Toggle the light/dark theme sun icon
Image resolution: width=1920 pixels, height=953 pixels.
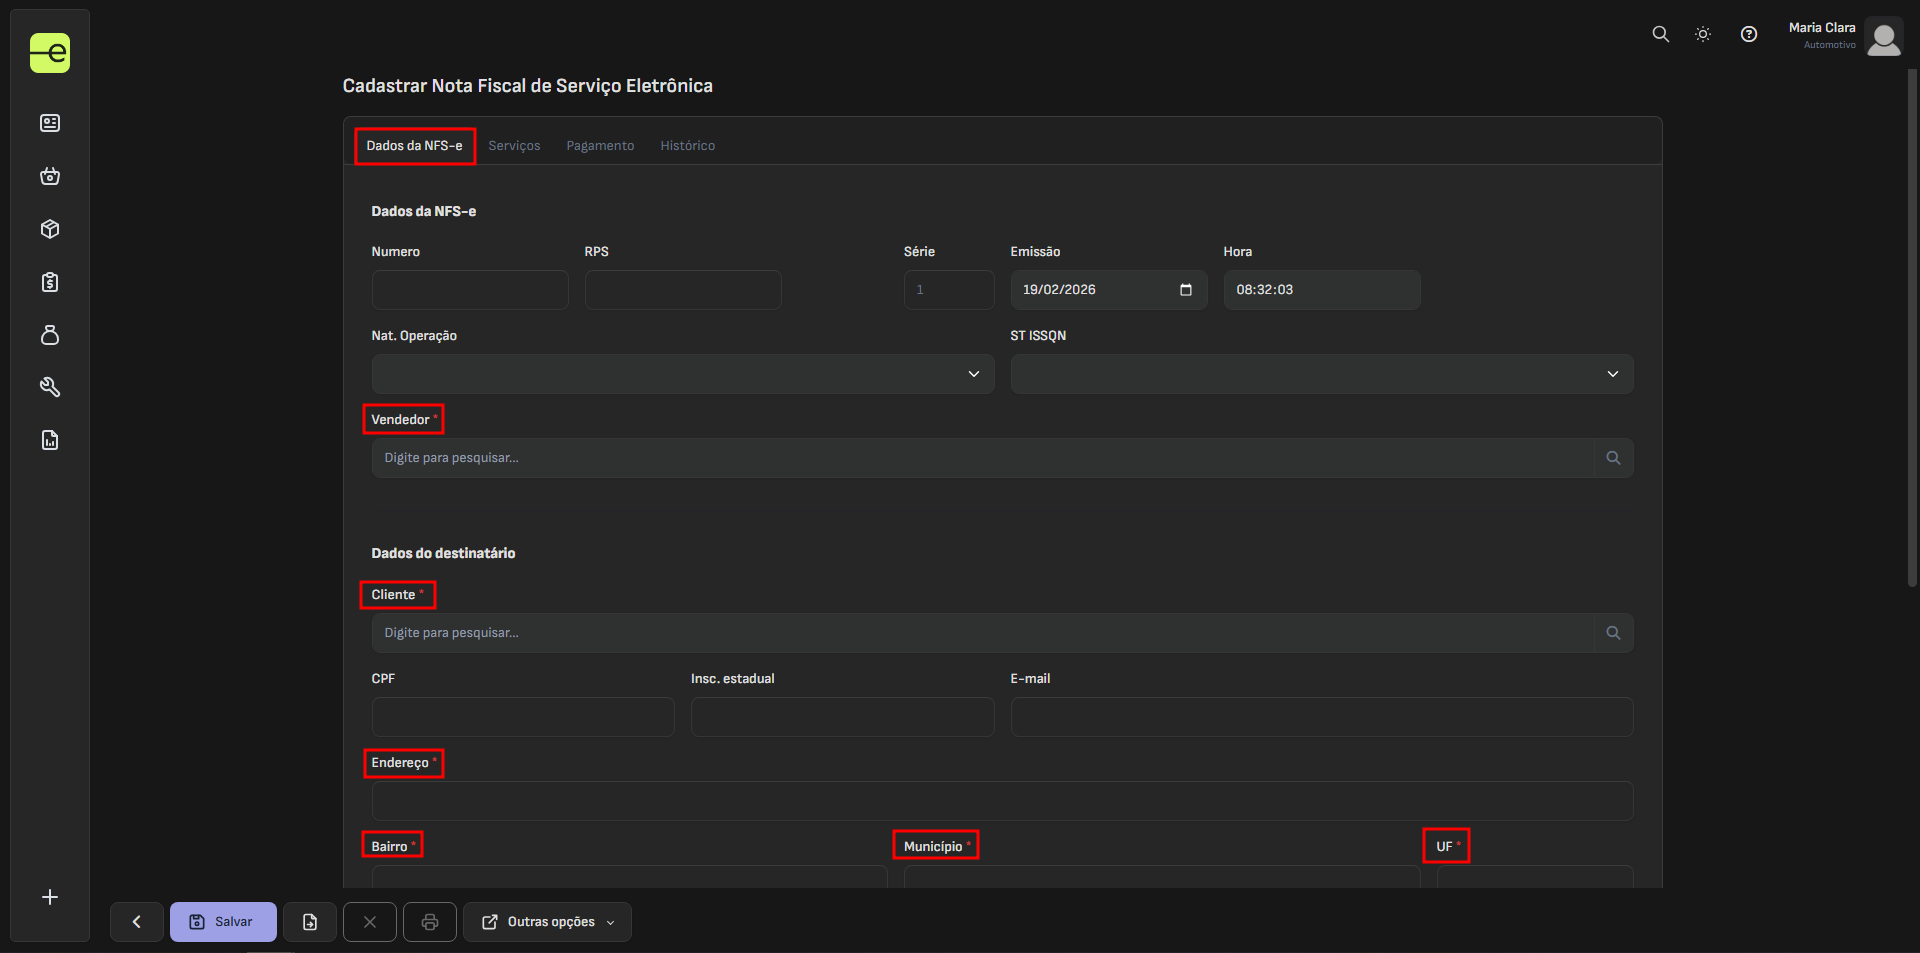click(1703, 34)
